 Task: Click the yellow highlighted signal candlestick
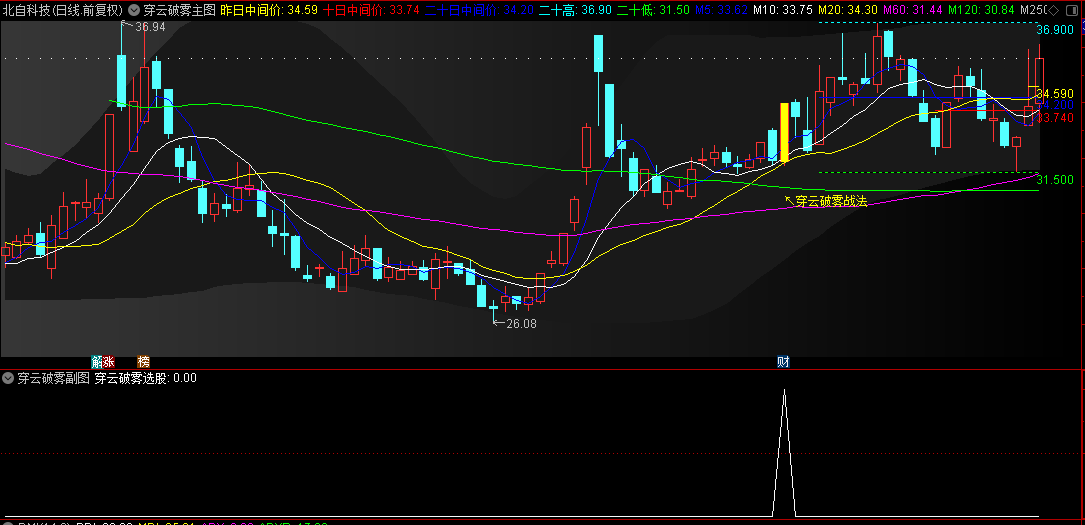(x=784, y=132)
